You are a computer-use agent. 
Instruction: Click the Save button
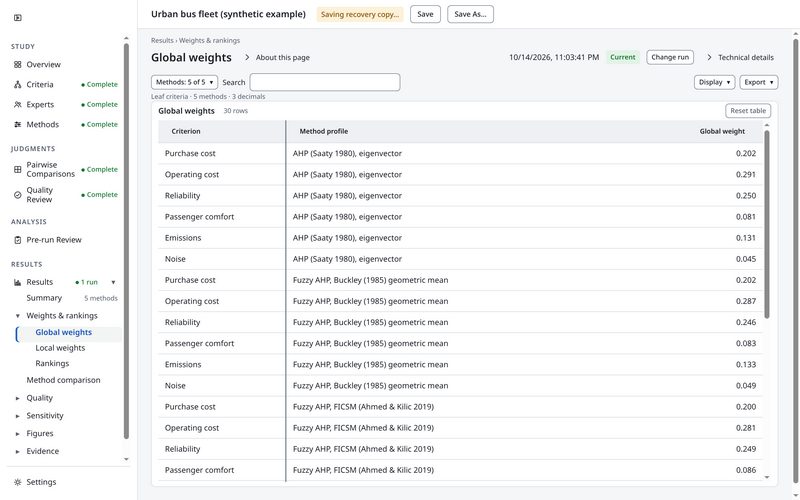tap(425, 14)
